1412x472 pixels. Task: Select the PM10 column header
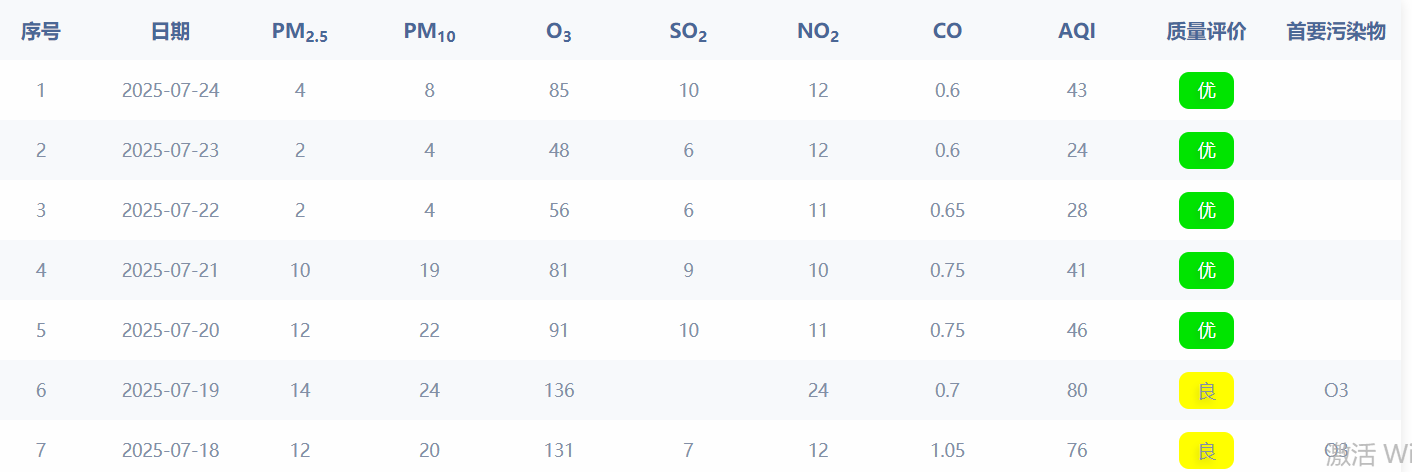click(x=429, y=32)
